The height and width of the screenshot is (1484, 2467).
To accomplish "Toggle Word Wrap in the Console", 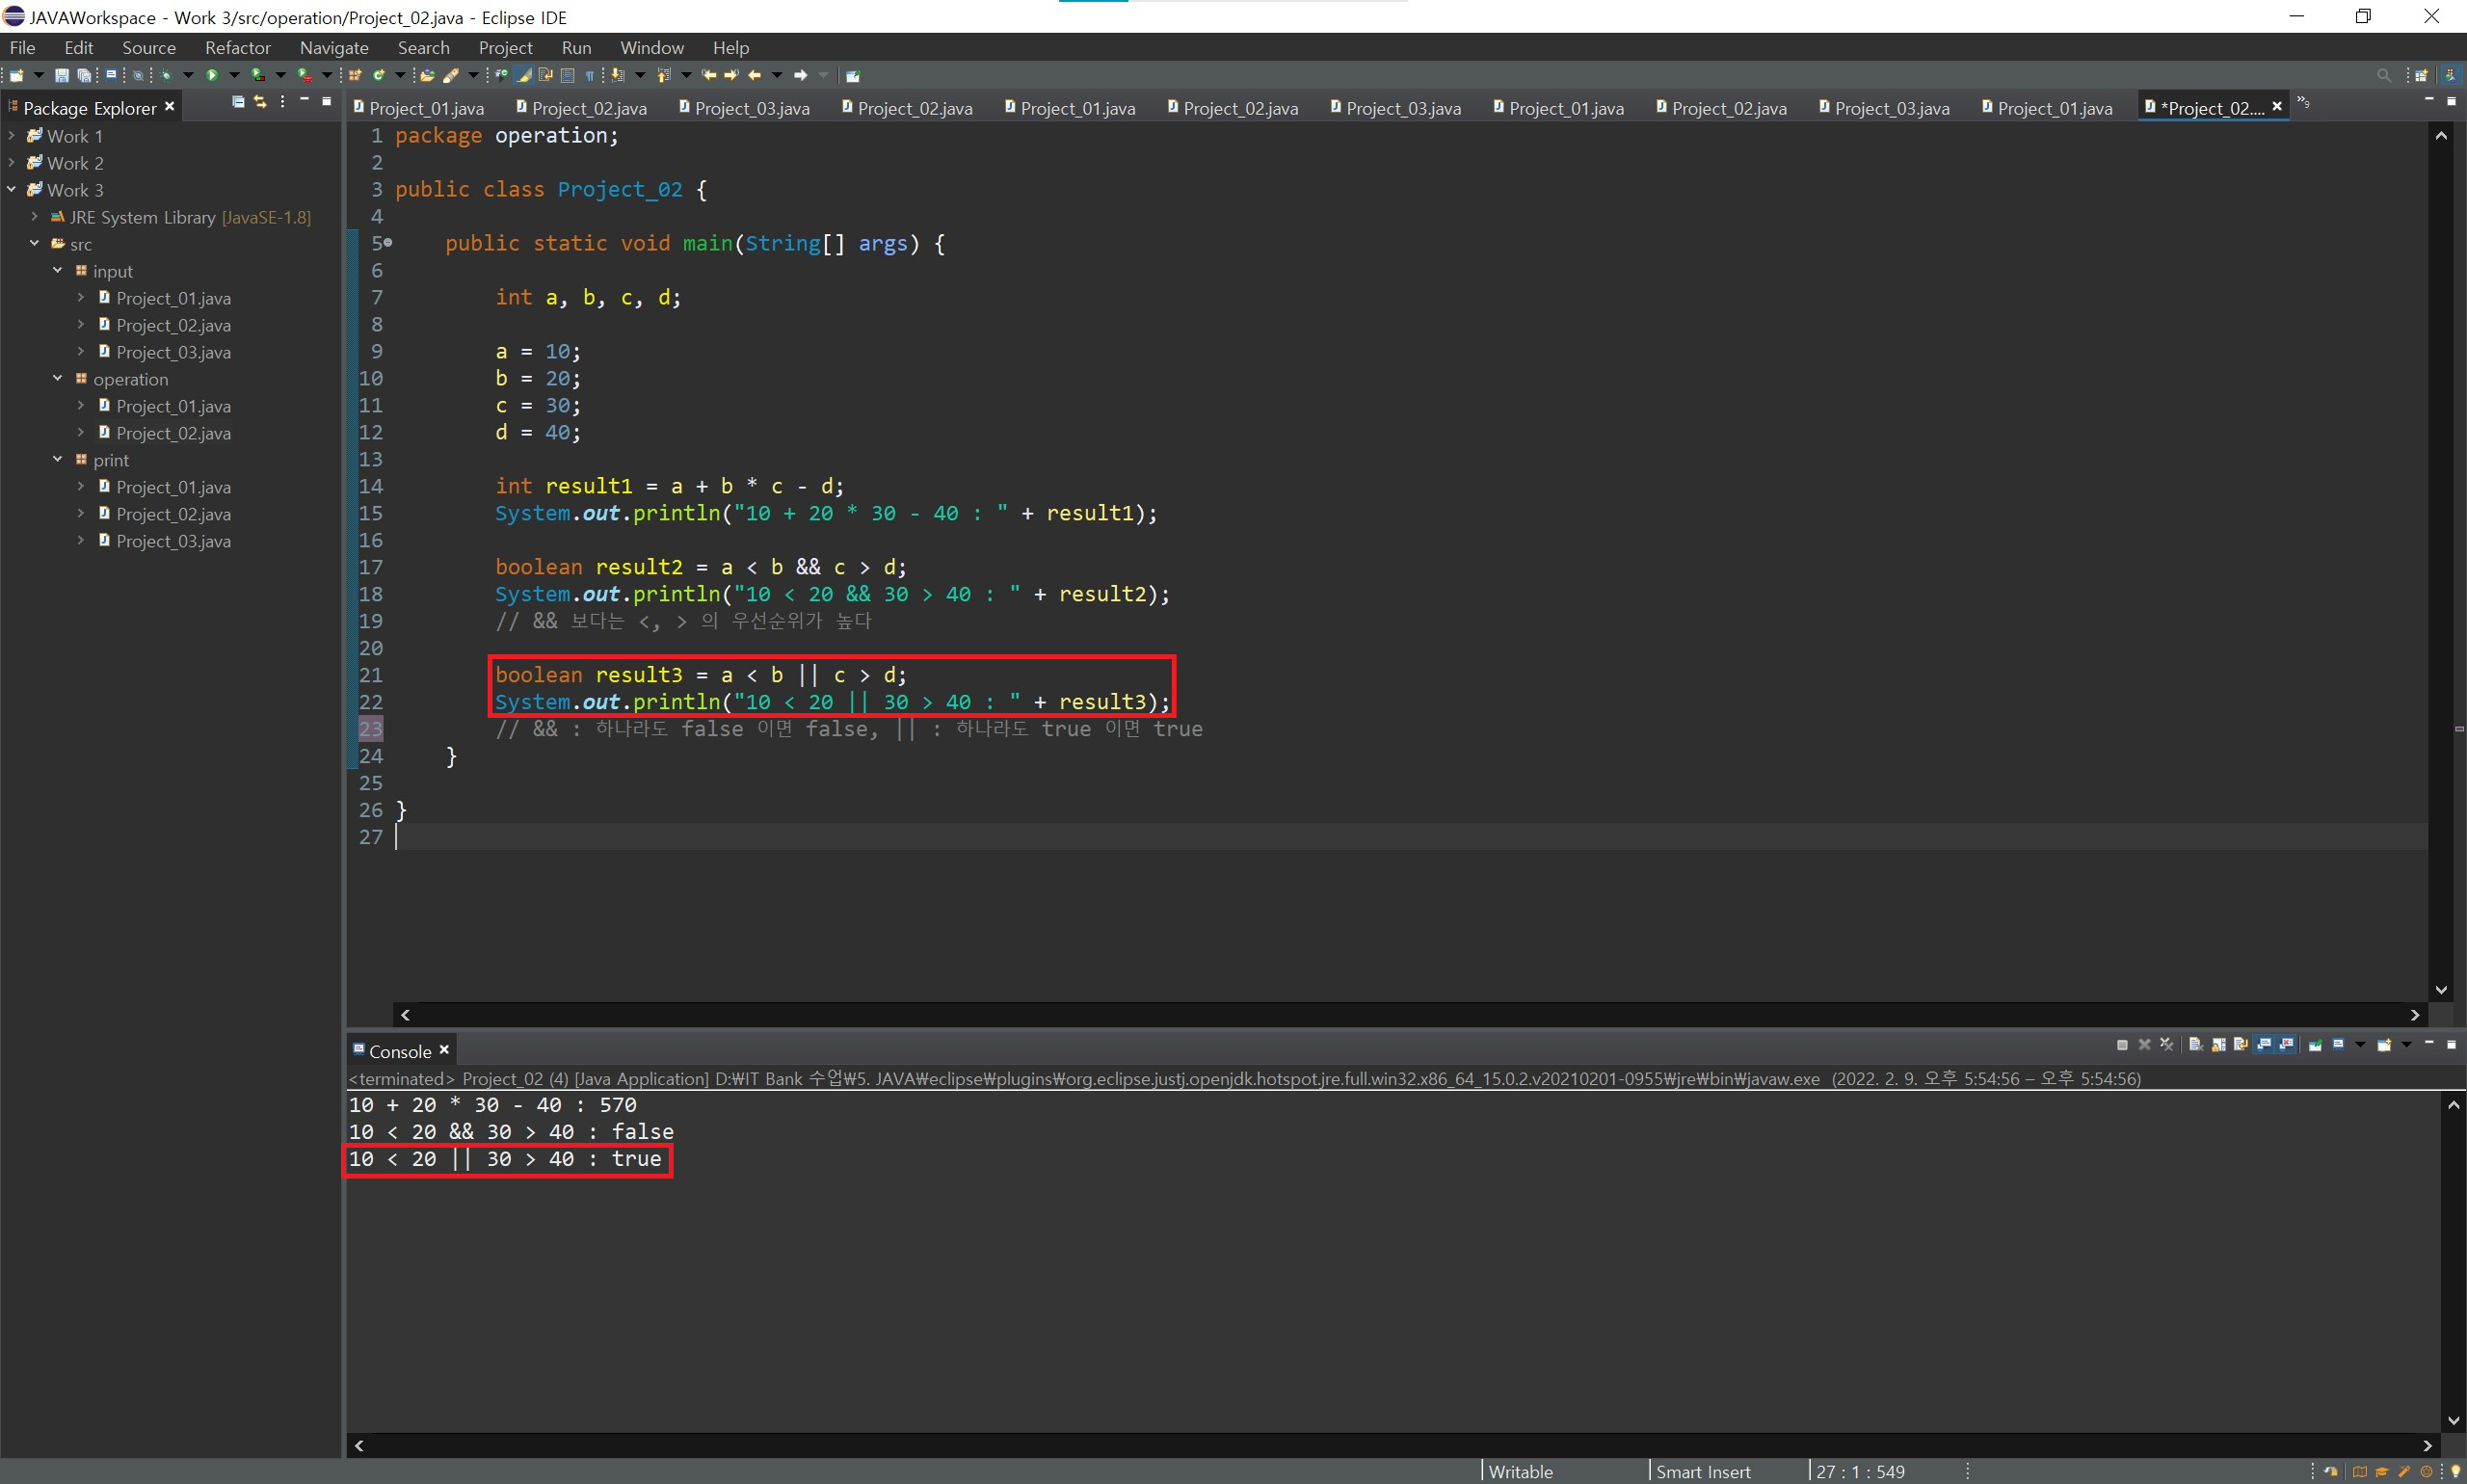I will tap(2240, 1045).
